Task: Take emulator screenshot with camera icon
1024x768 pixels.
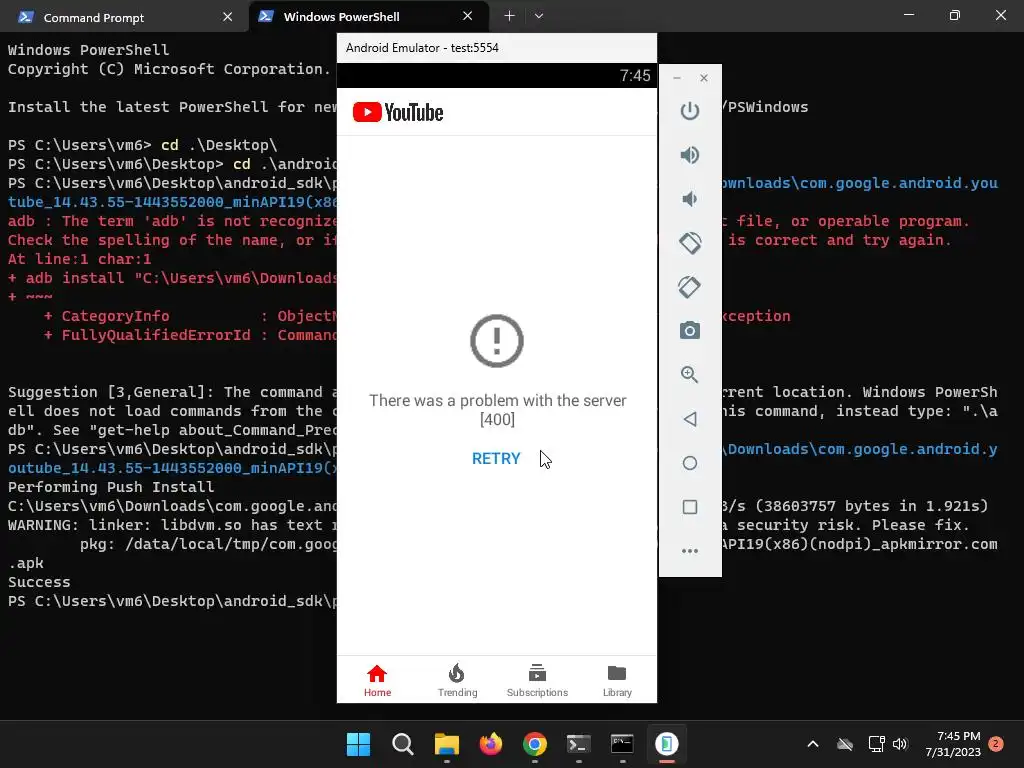Action: click(690, 330)
